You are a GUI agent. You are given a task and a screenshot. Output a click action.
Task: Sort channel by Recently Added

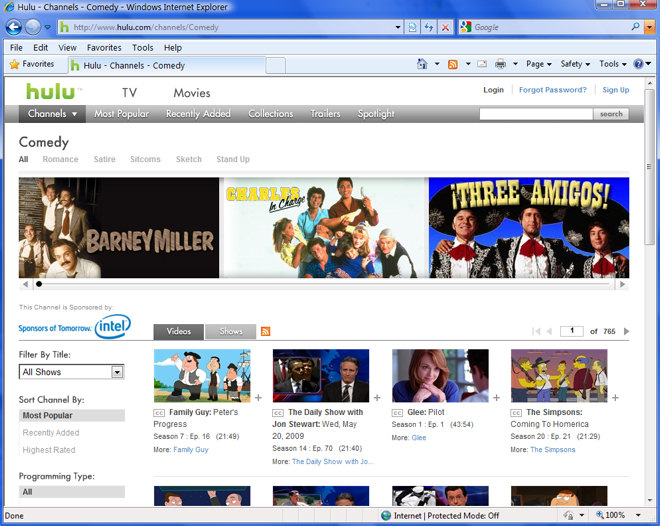pos(51,433)
